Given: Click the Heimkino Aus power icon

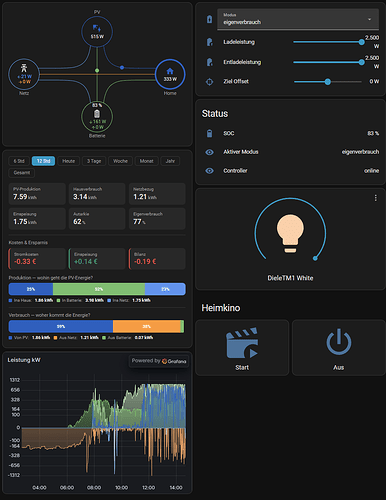Looking at the screenshot, I should pos(339,342).
